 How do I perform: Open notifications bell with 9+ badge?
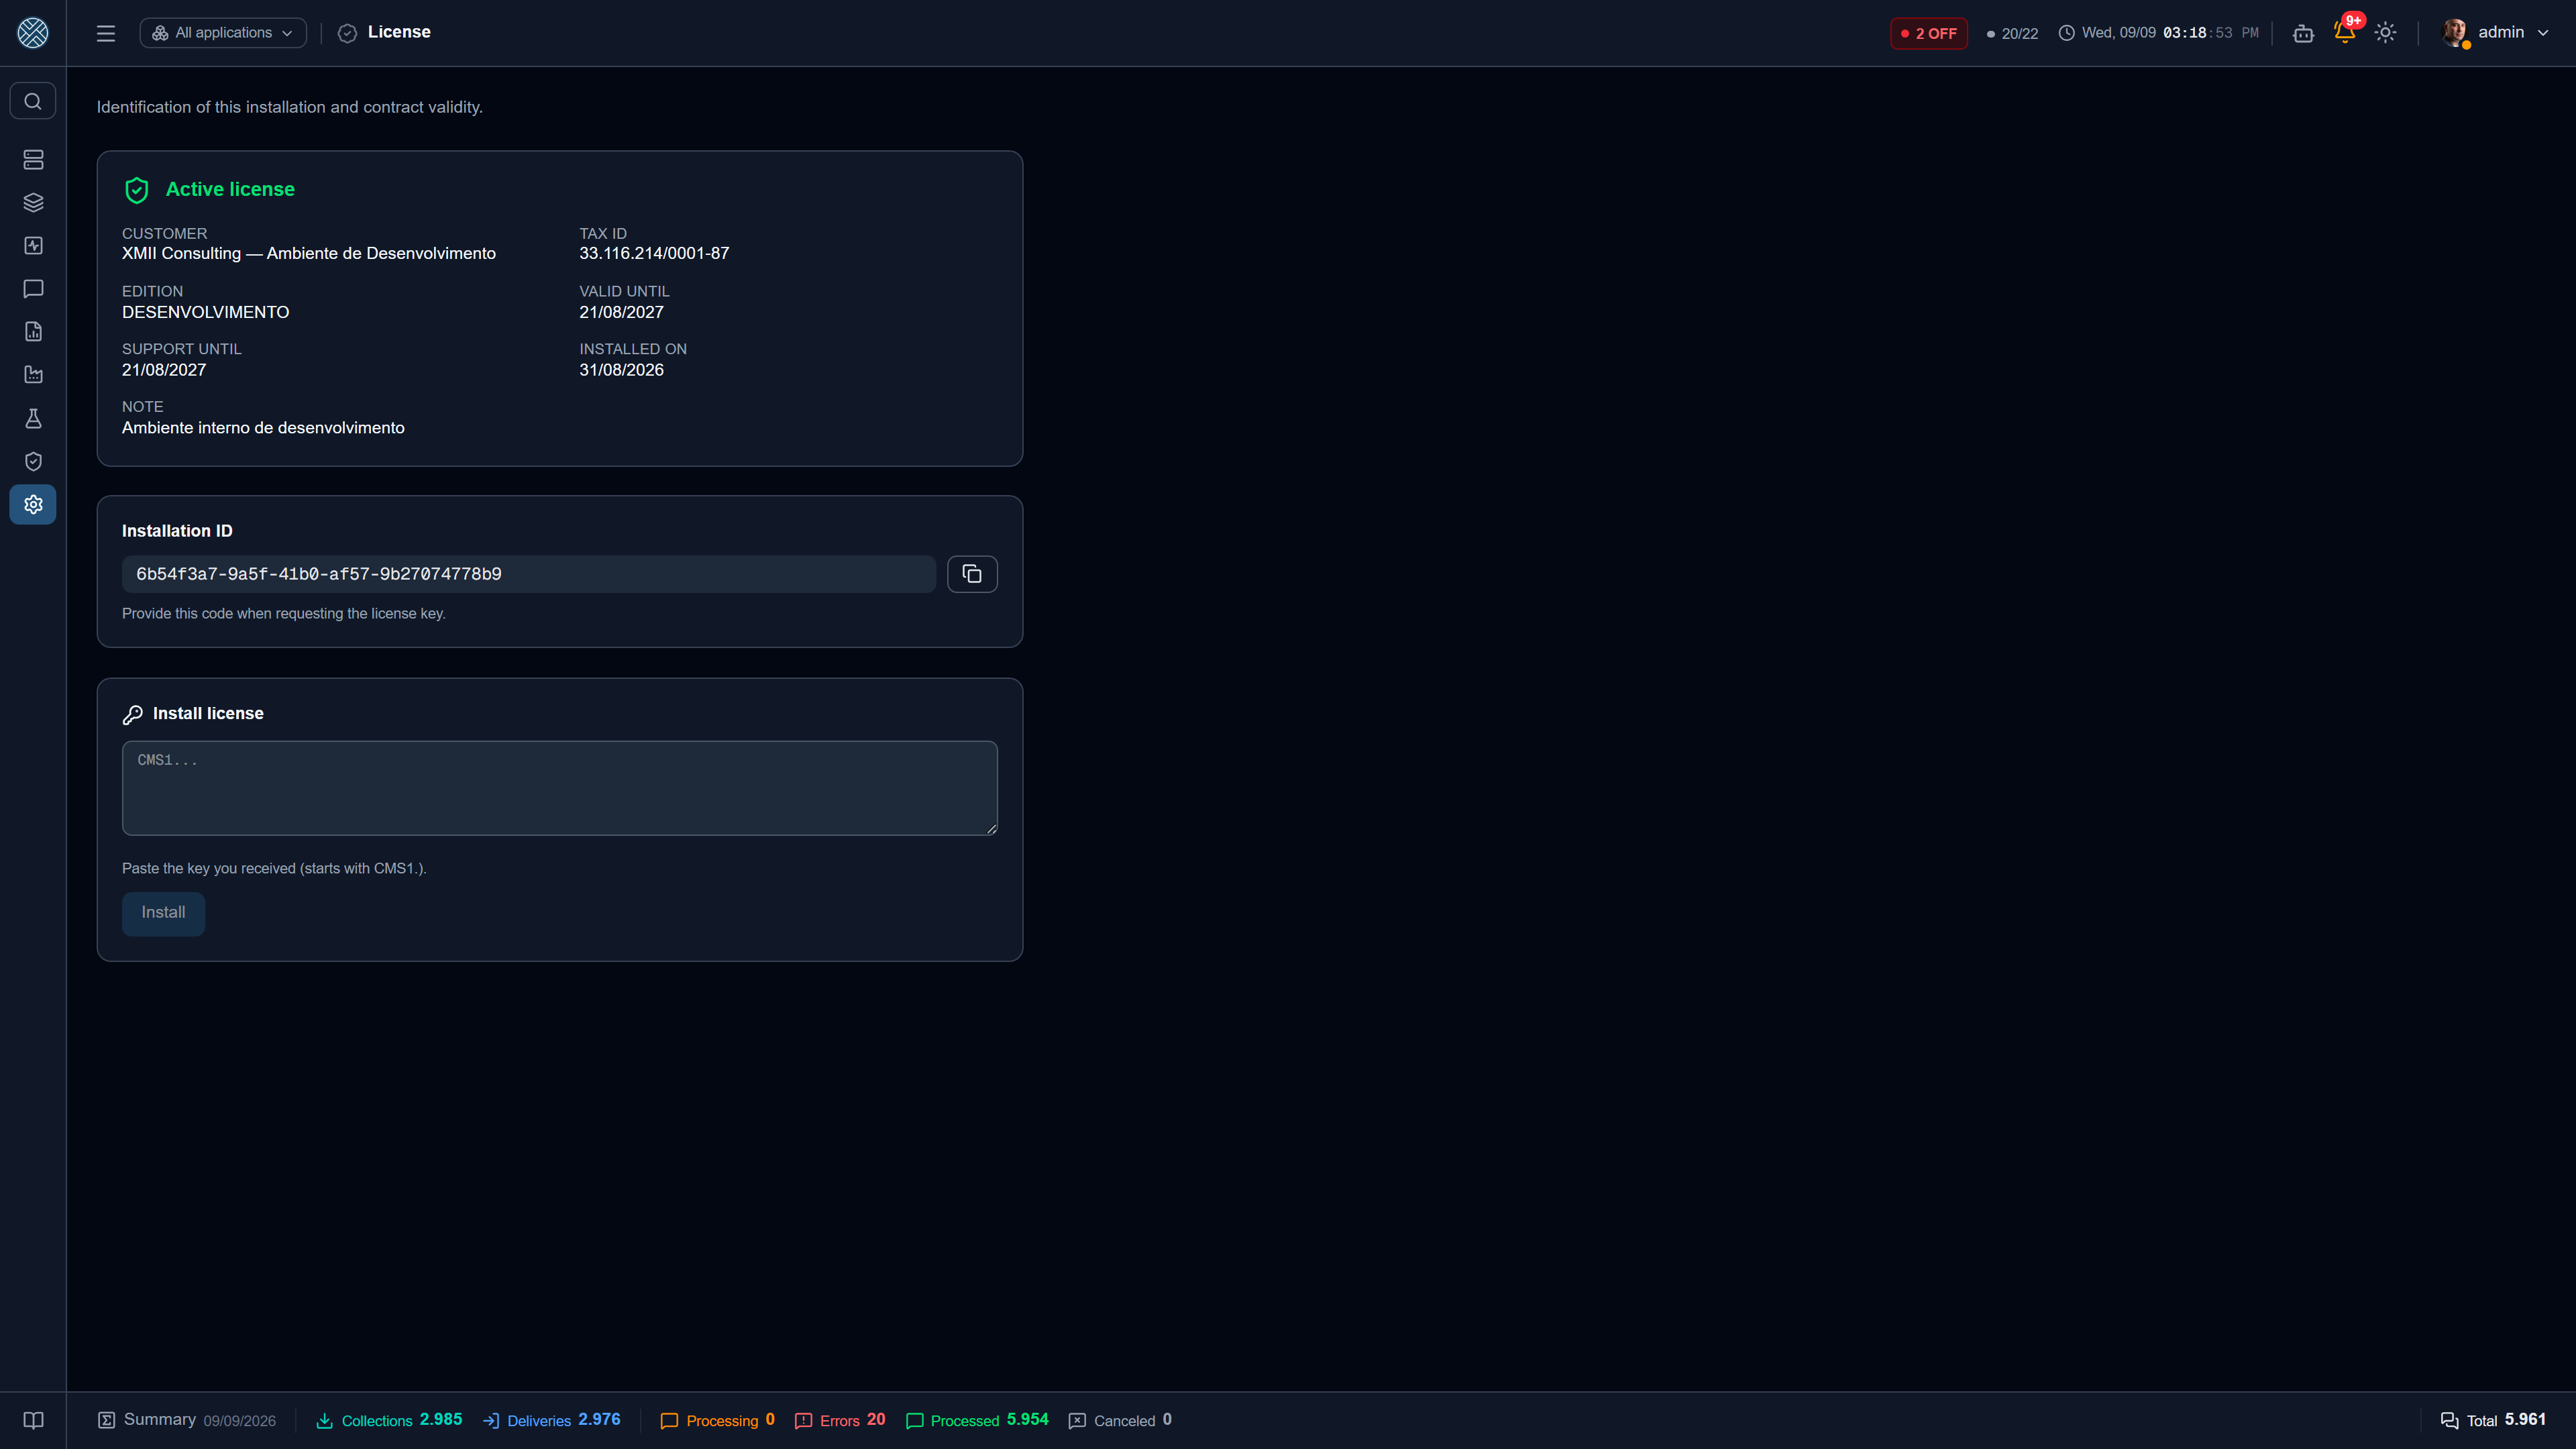click(x=2345, y=31)
